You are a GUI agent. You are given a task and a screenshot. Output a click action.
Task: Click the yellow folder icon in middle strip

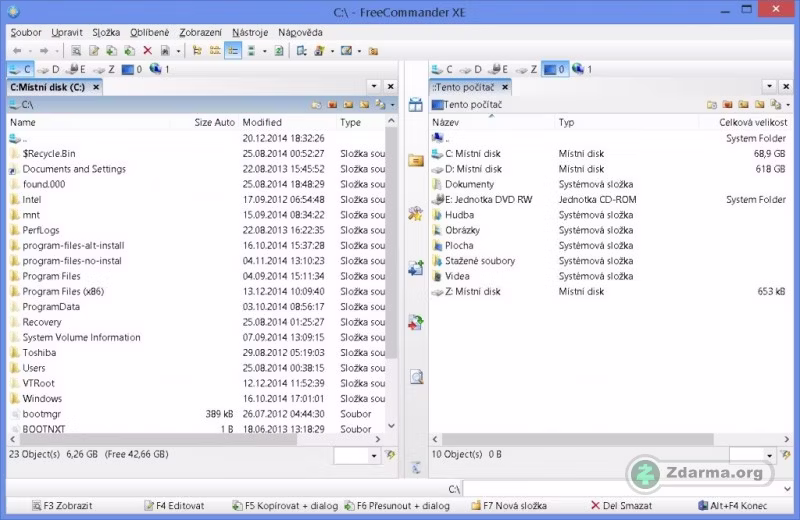tap(416, 161)
